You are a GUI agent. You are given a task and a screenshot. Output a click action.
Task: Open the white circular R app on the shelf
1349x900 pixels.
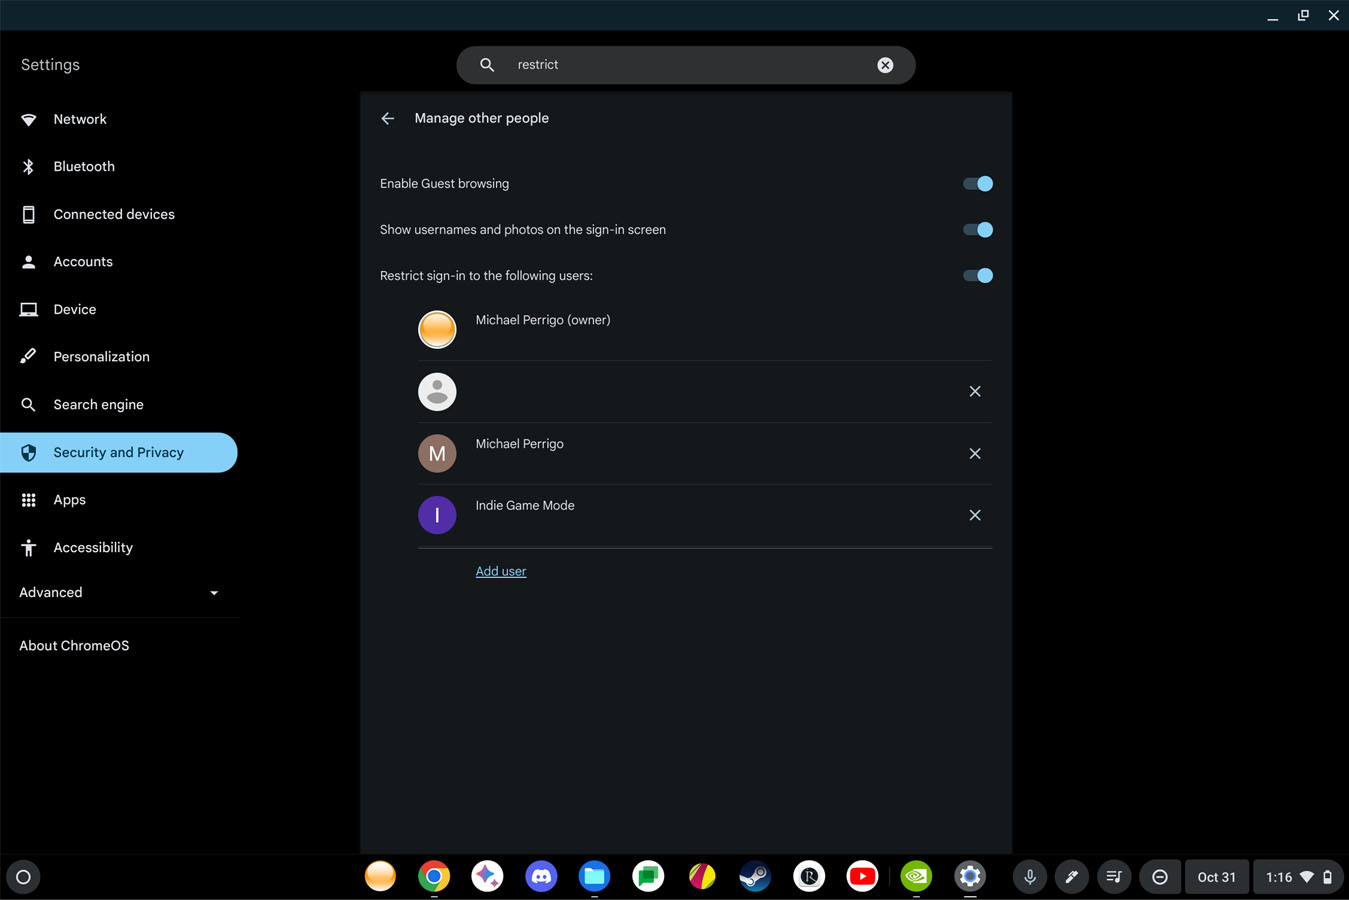809,876
